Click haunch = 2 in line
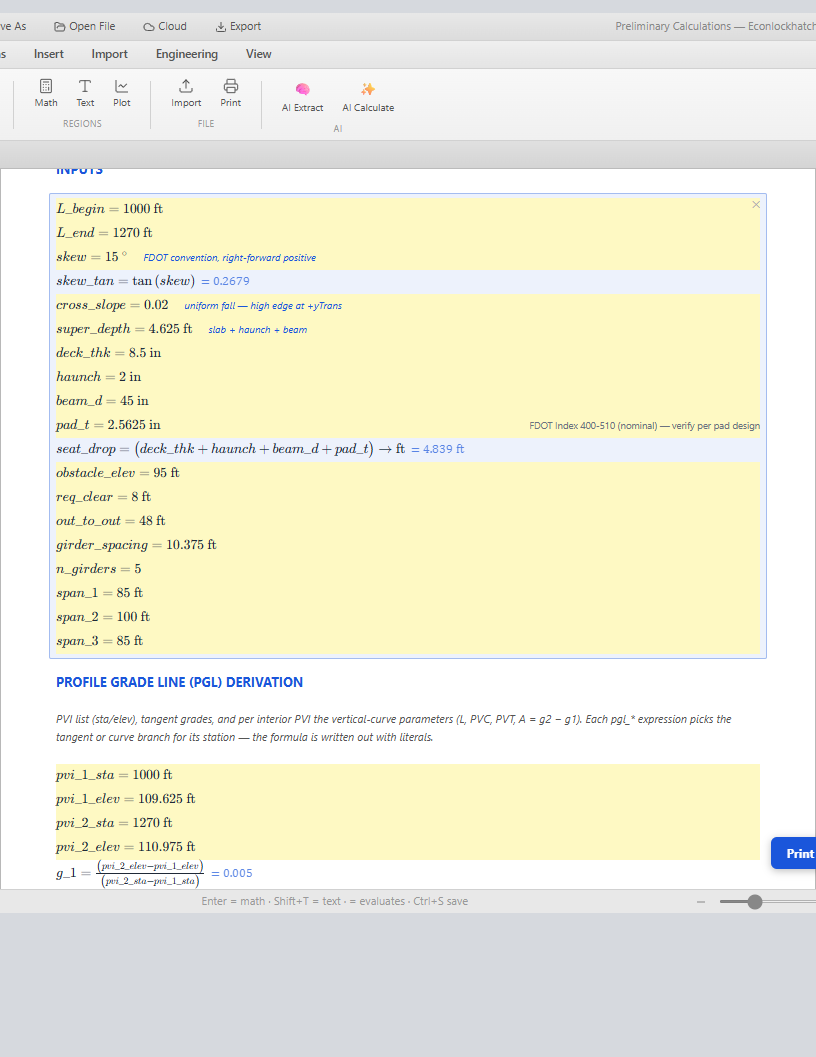 [x=408, y=377]
